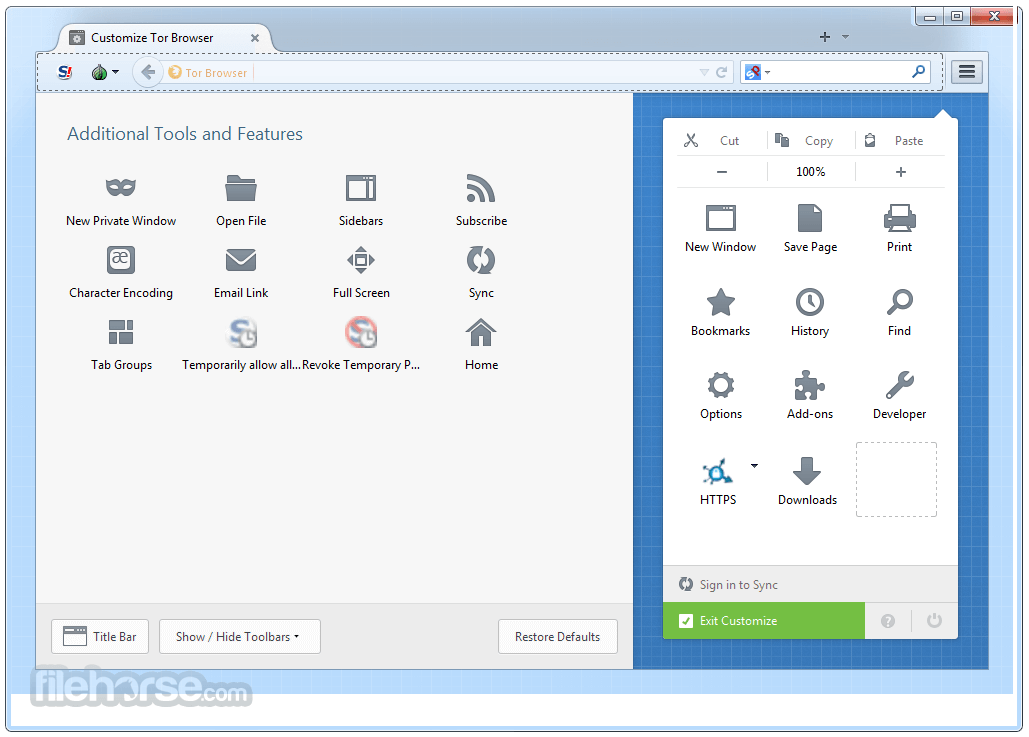Reset zoom via 100% button
The width and height of the screenshot is (1029, 737).
pyautogui.click(x=811, y=172)
